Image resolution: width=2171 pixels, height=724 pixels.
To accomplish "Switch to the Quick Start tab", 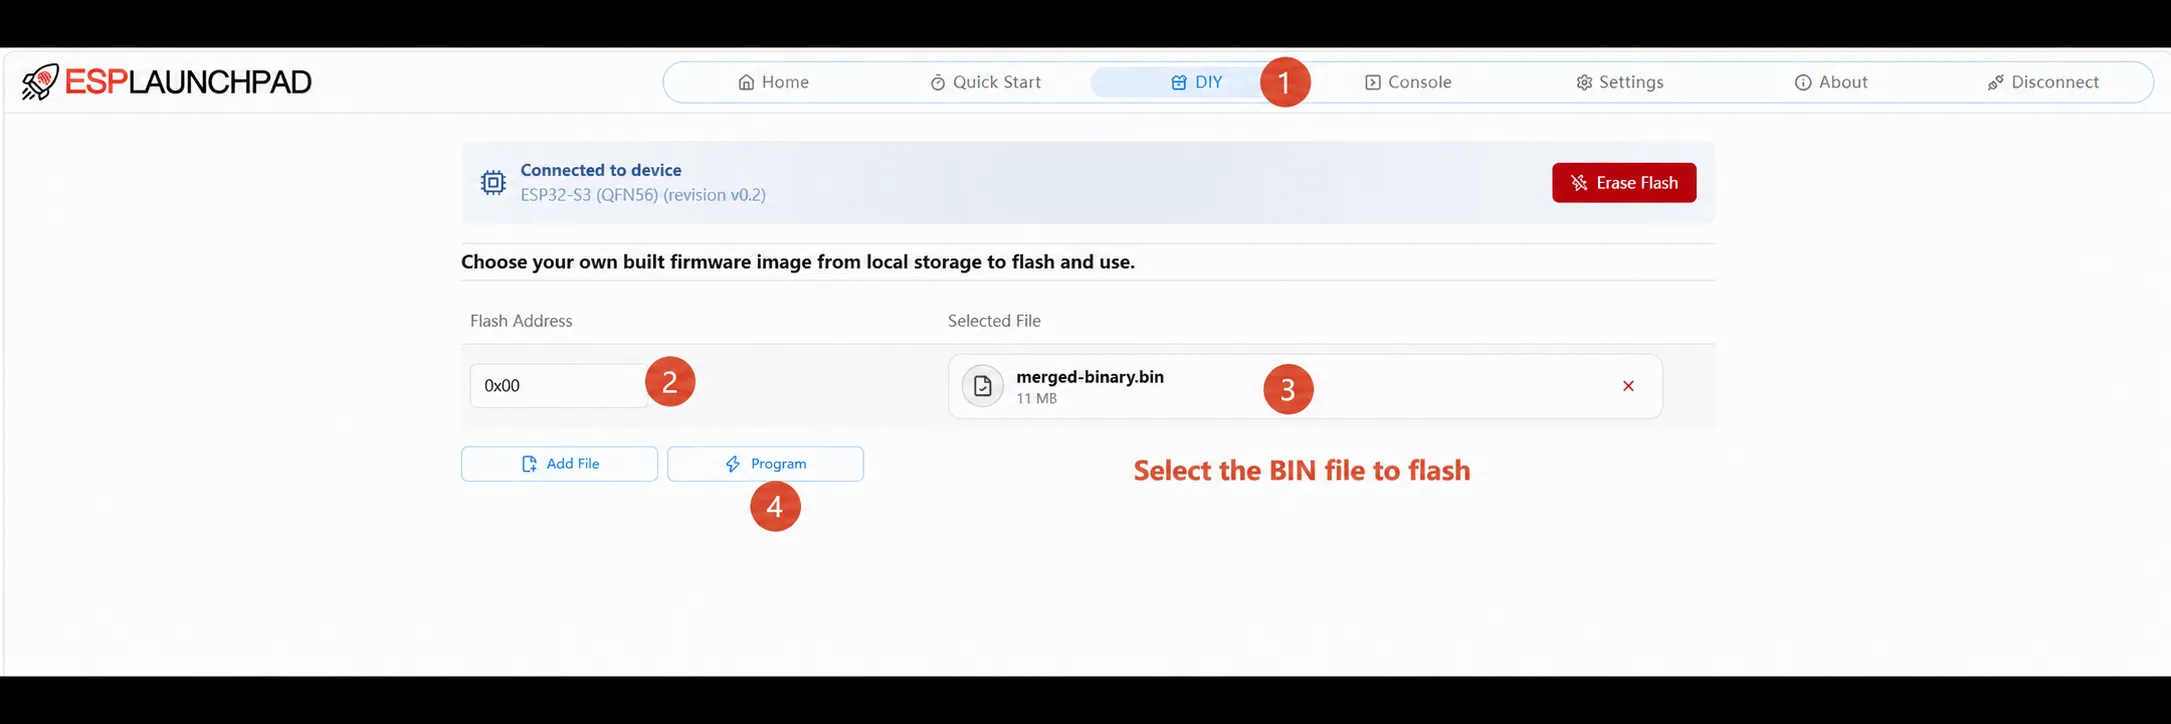I will pyautogui.click(x=985, y=82).
